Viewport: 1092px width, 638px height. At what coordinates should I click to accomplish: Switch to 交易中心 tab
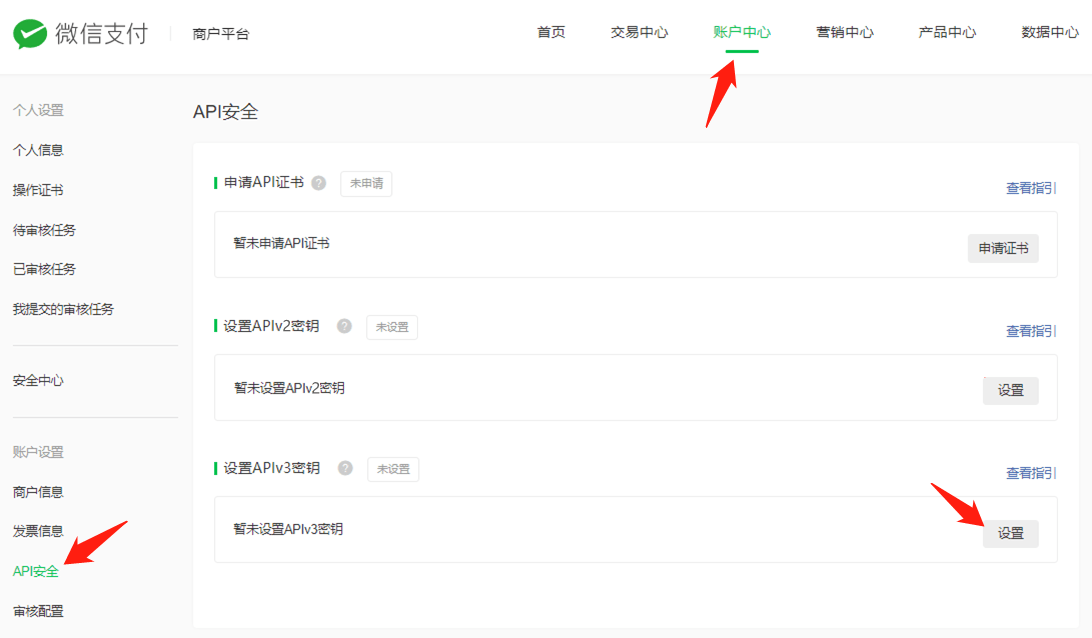(639, 32)
